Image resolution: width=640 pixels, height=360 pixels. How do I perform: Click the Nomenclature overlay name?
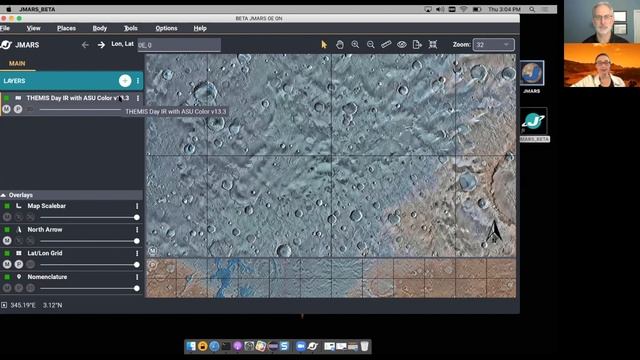[x=47, y=277]
